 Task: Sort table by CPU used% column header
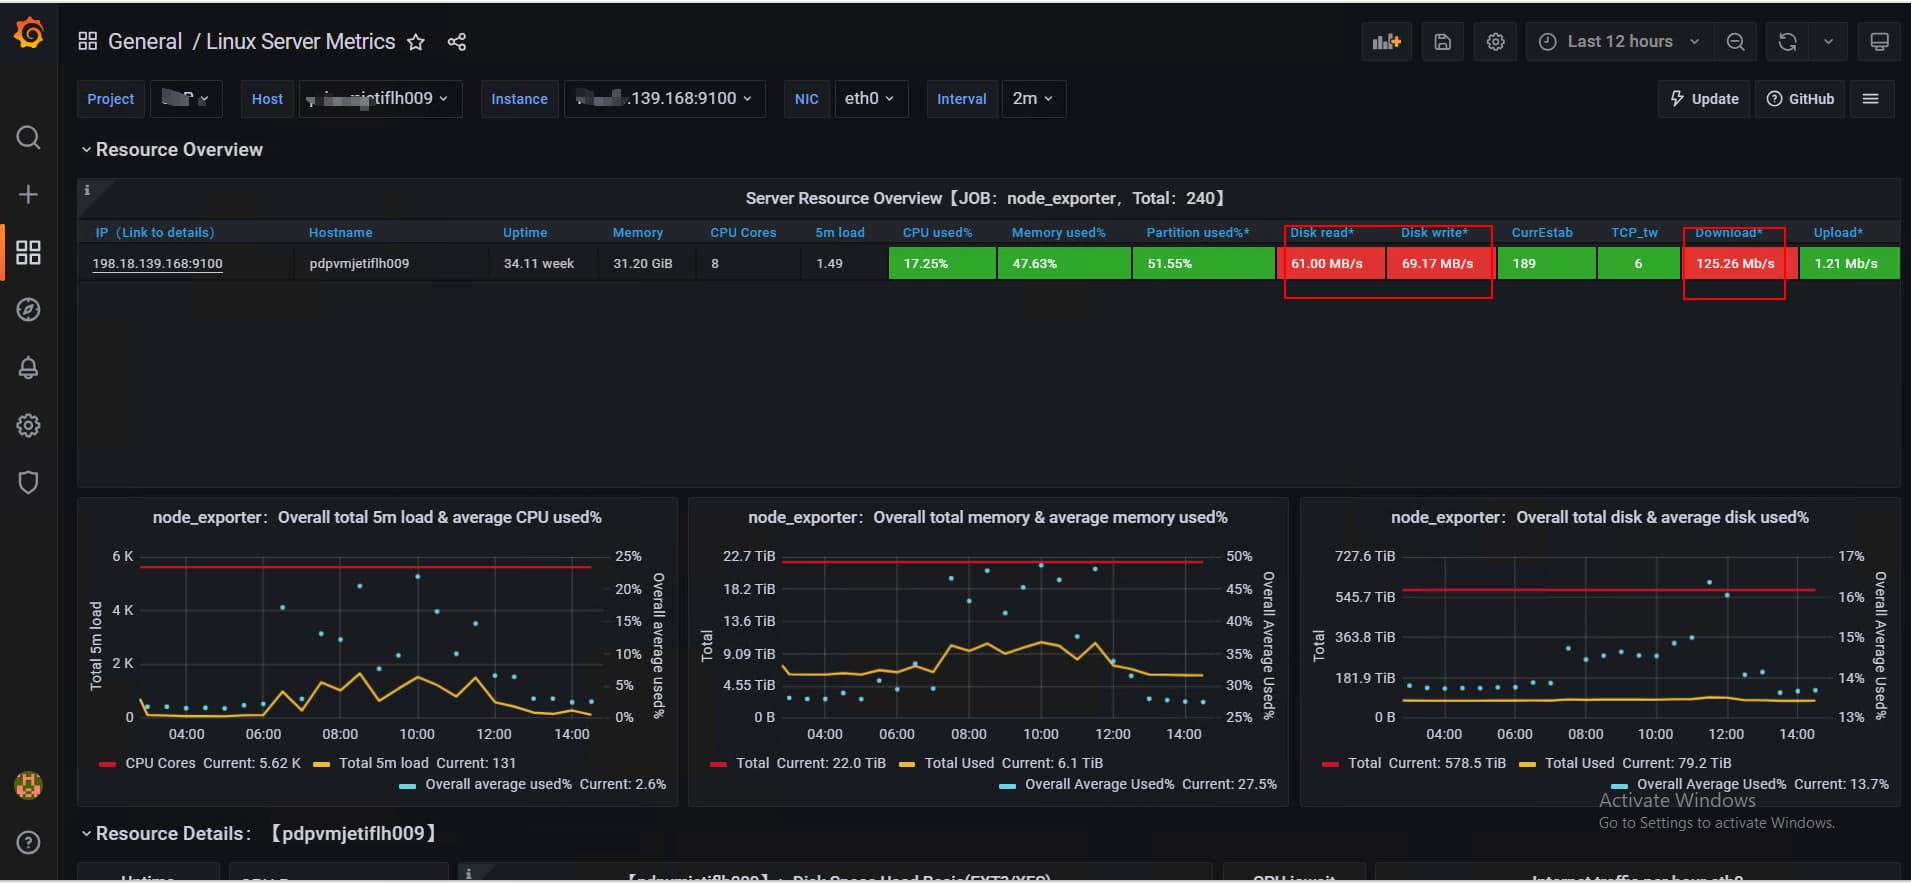[x=937, y=233]
